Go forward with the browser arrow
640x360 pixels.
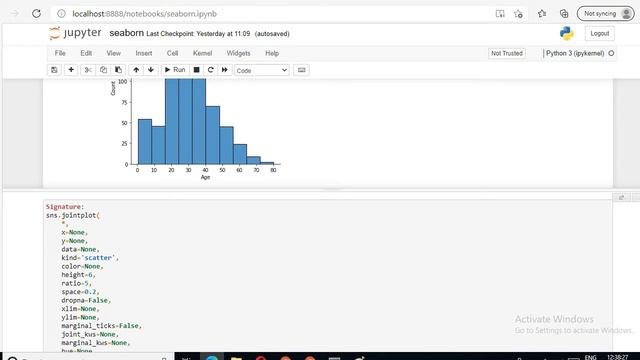(x=15, y=13)
